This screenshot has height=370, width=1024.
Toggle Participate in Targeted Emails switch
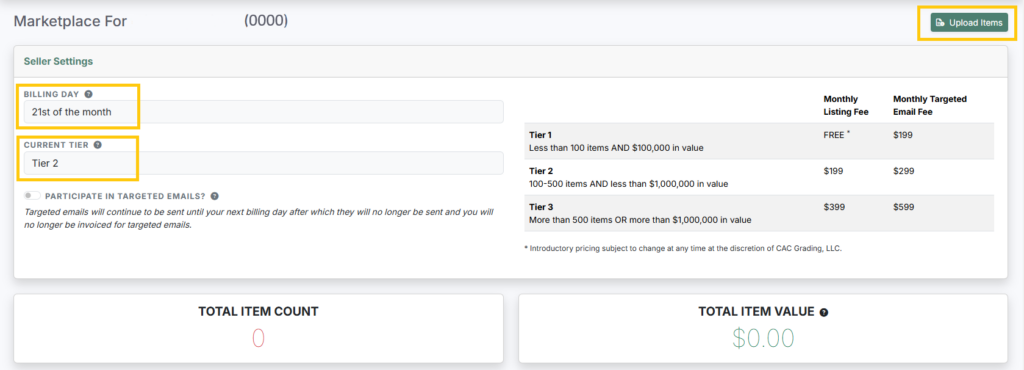pos(32,196)
